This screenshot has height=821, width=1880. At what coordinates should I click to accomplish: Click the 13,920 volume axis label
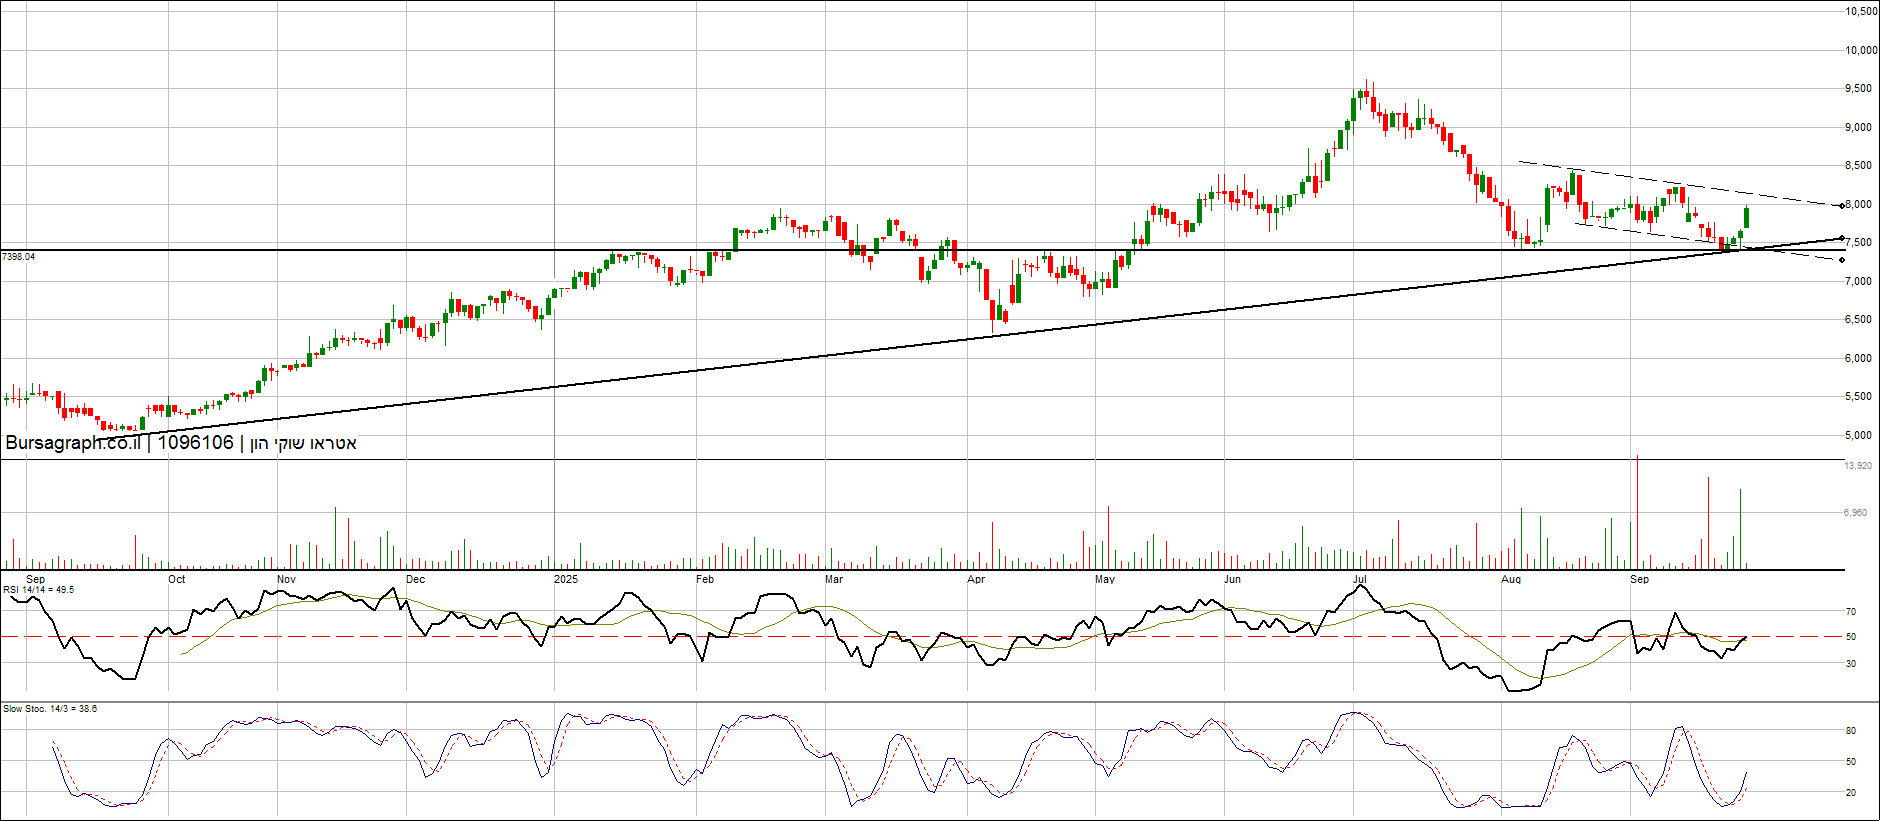click(x=1858, y=466)
